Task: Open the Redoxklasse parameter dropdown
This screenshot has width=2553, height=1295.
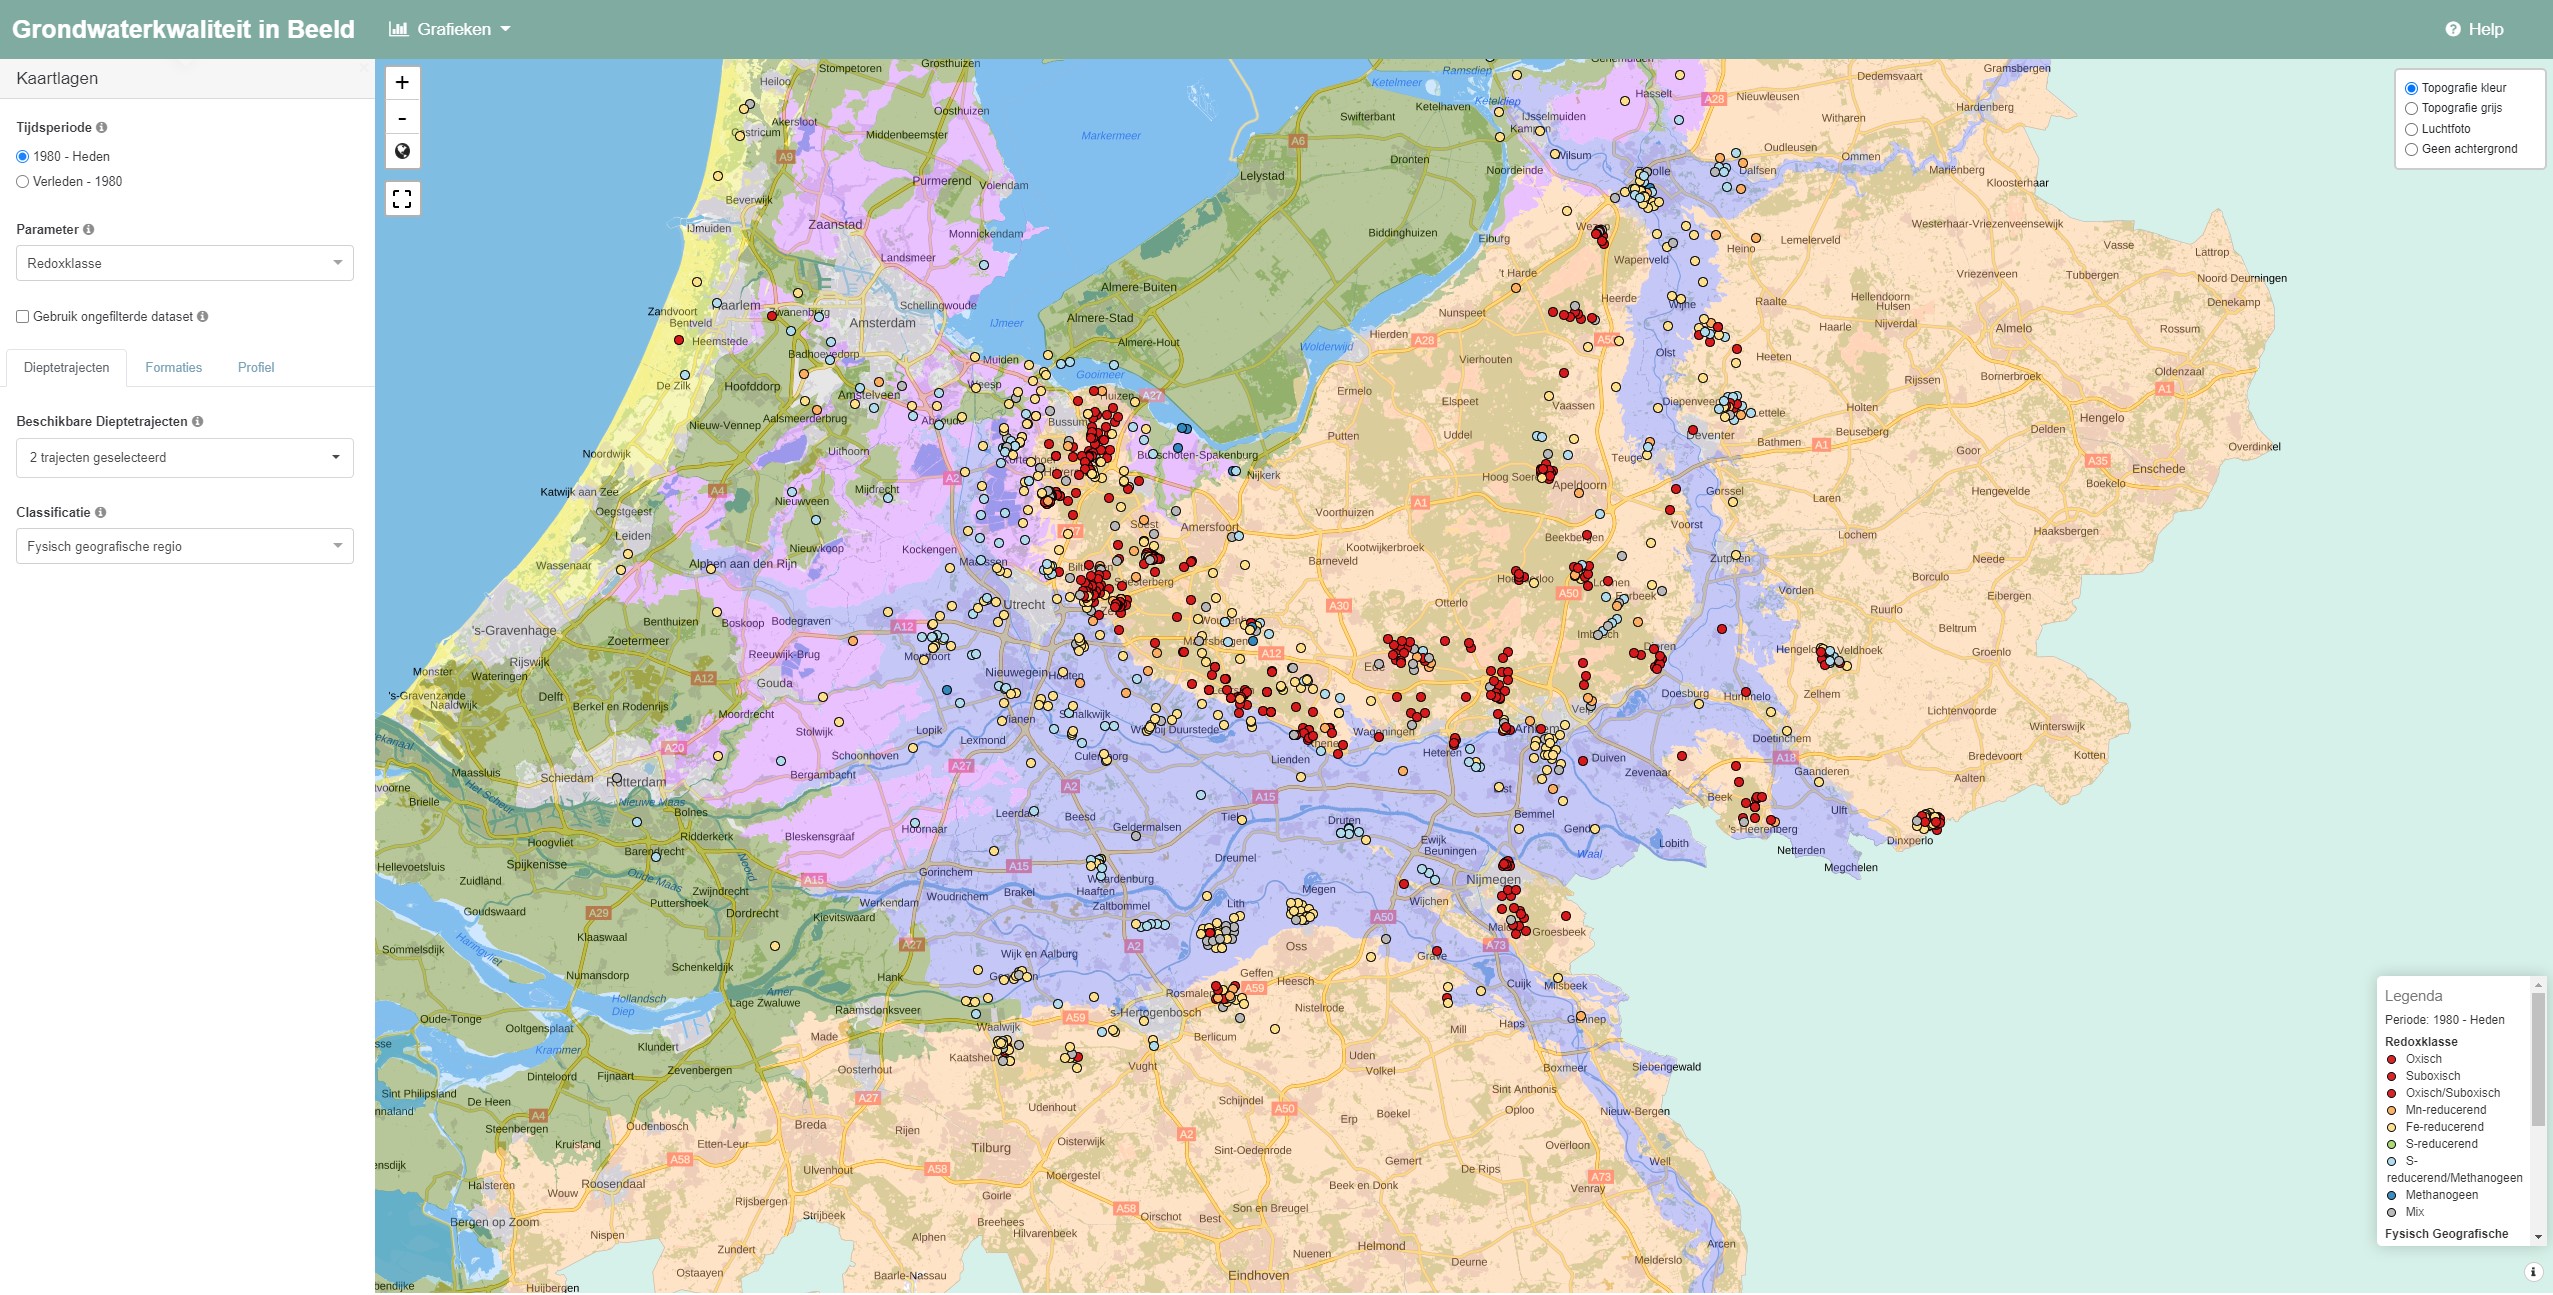Action: (185, 263)
